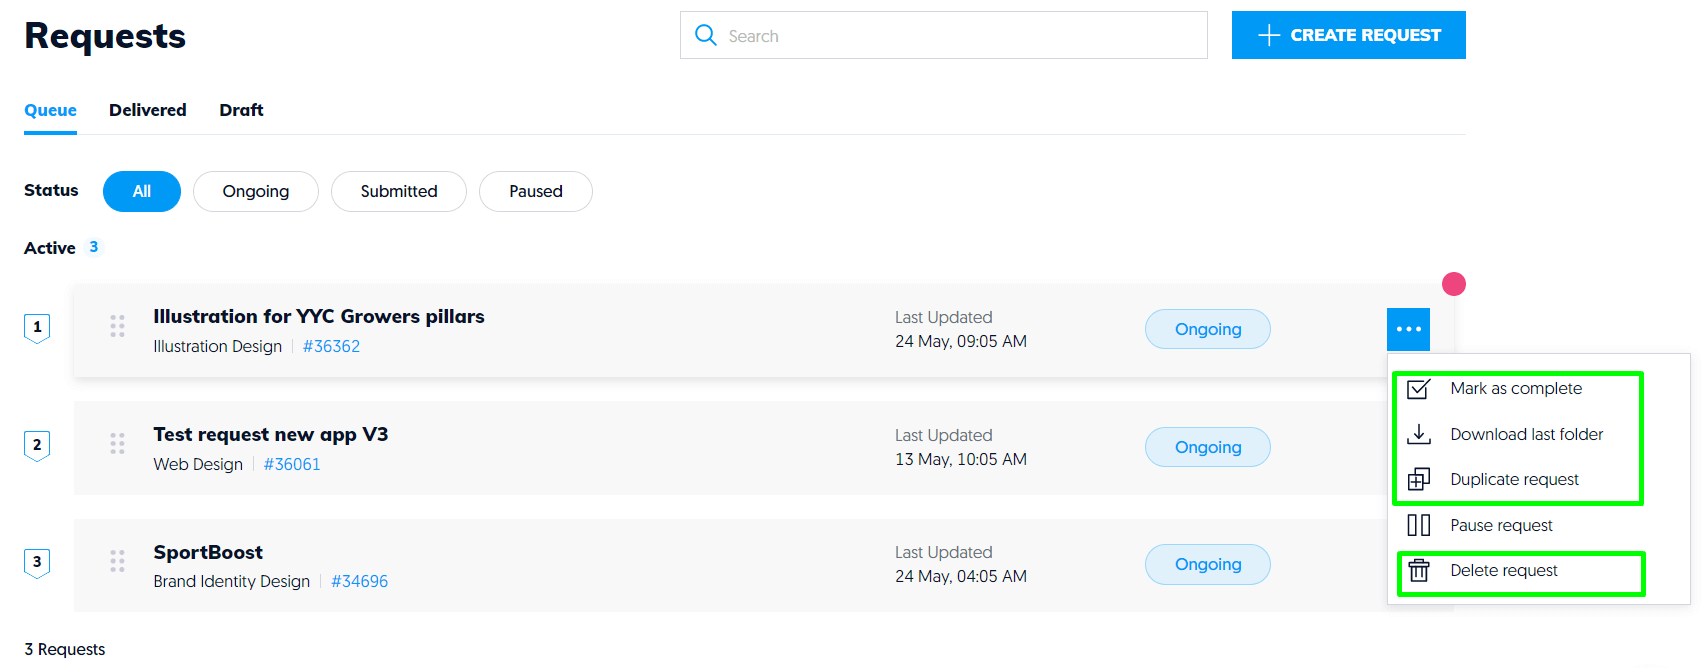Click the Create Request button

point(1348,34)
